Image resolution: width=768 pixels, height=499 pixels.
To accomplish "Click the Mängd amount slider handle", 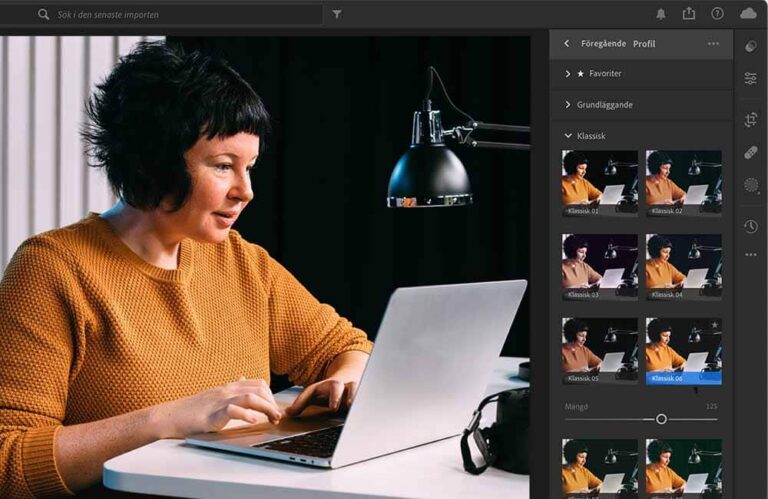I will (x=661, y=419).
